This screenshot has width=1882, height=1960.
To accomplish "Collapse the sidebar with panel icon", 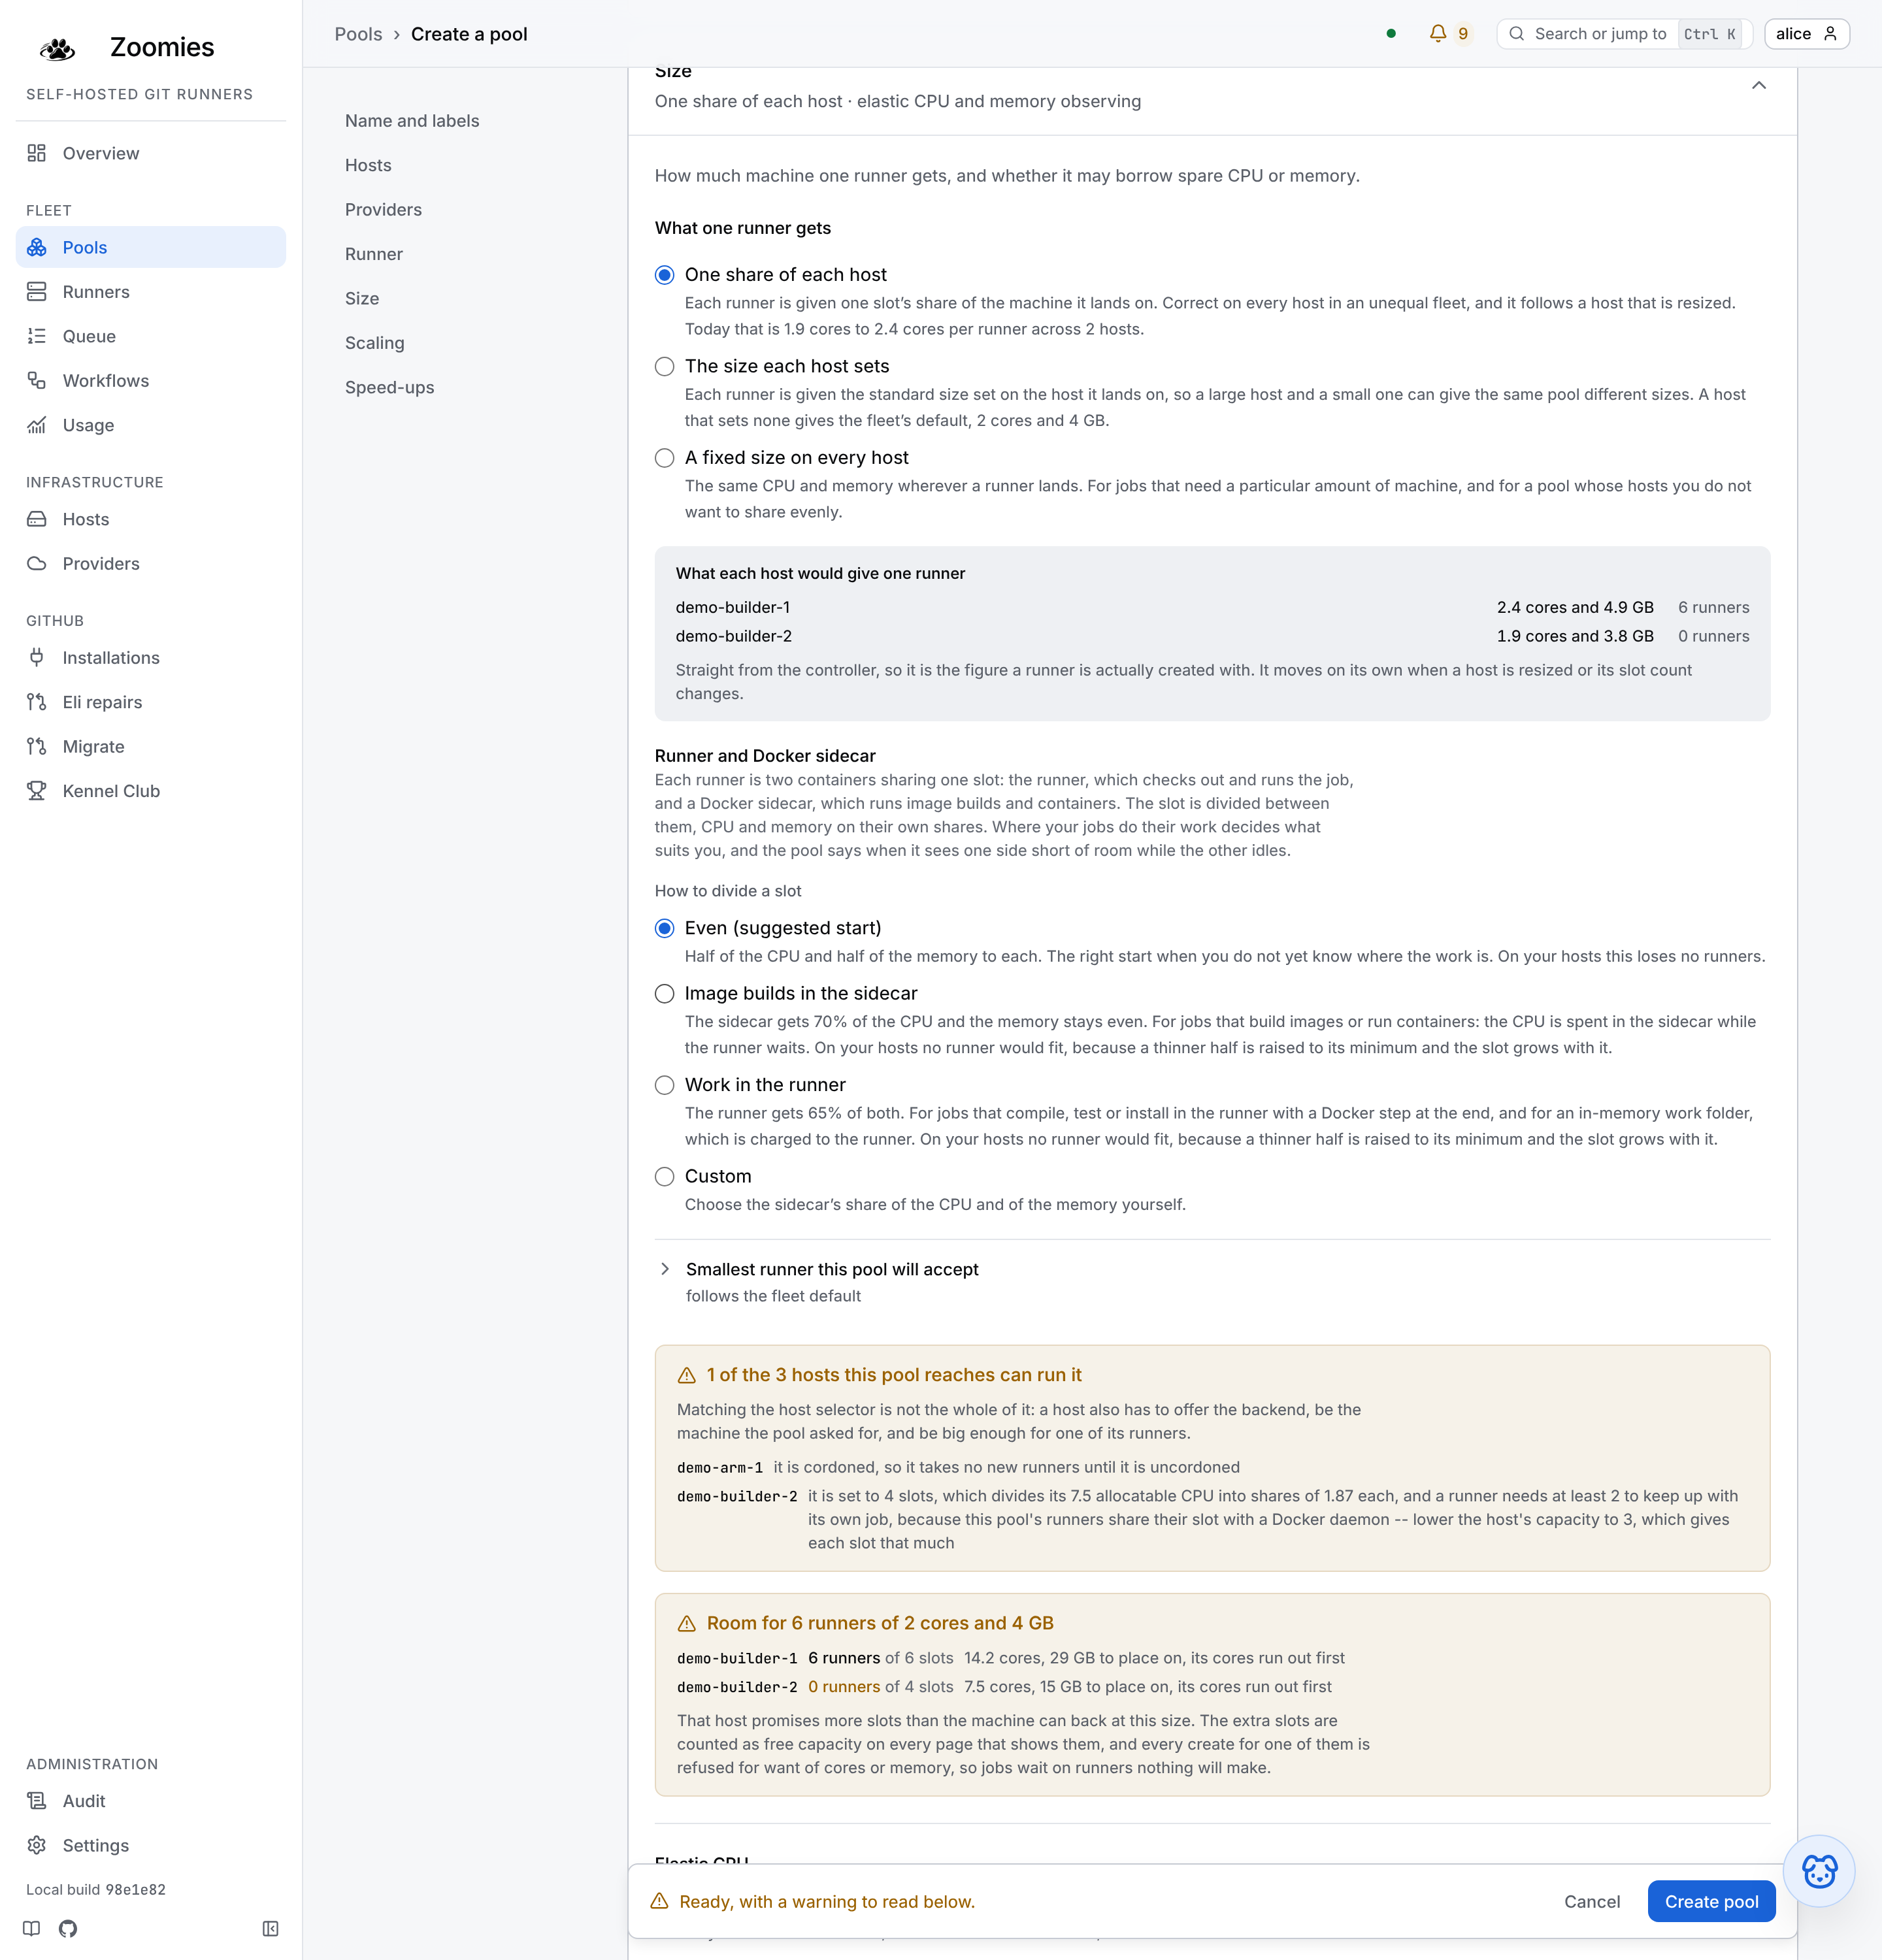I will tap(270, 1928).
